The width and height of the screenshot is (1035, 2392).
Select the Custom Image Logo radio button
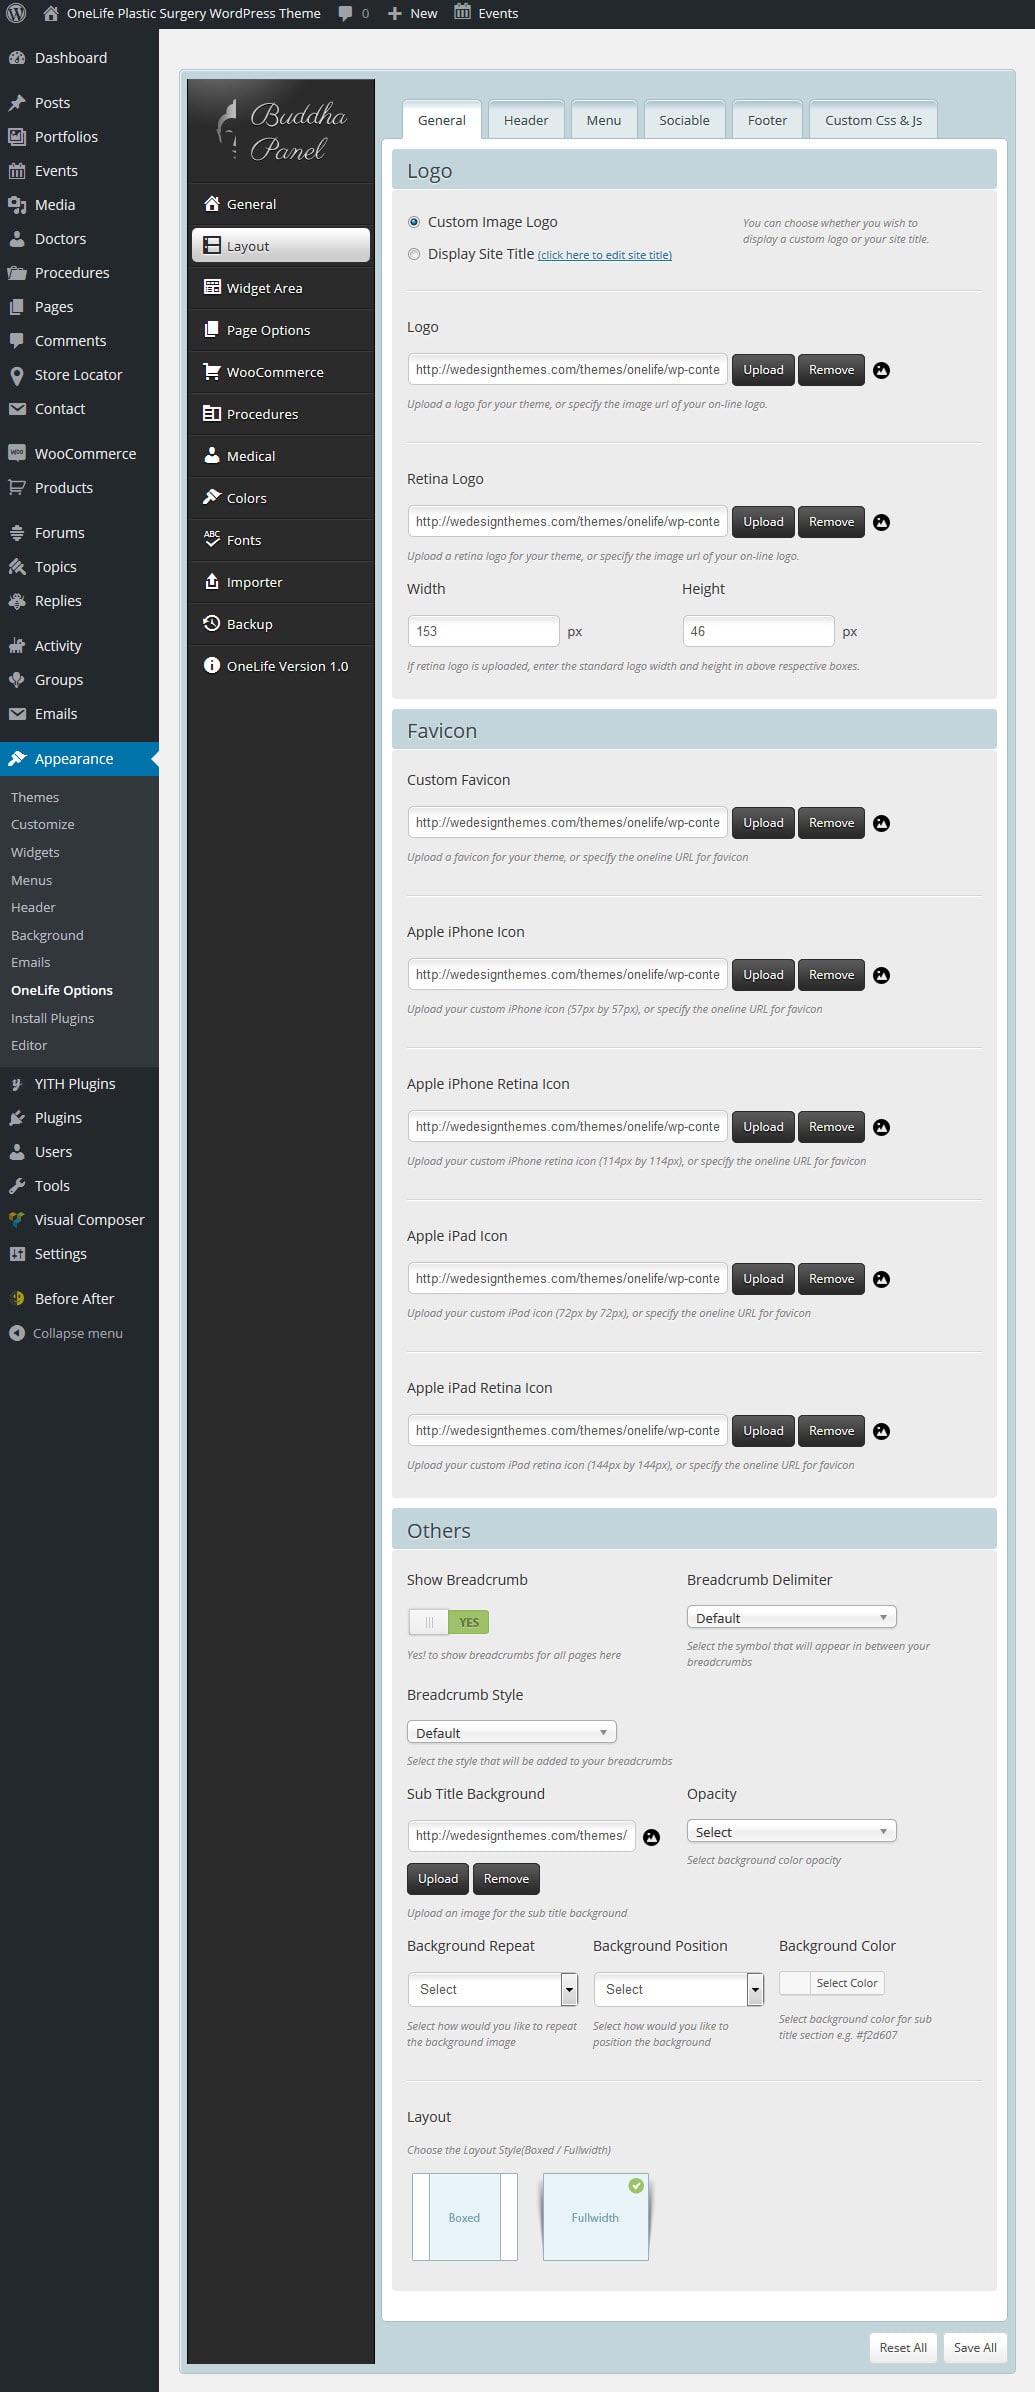click(414, 222)
